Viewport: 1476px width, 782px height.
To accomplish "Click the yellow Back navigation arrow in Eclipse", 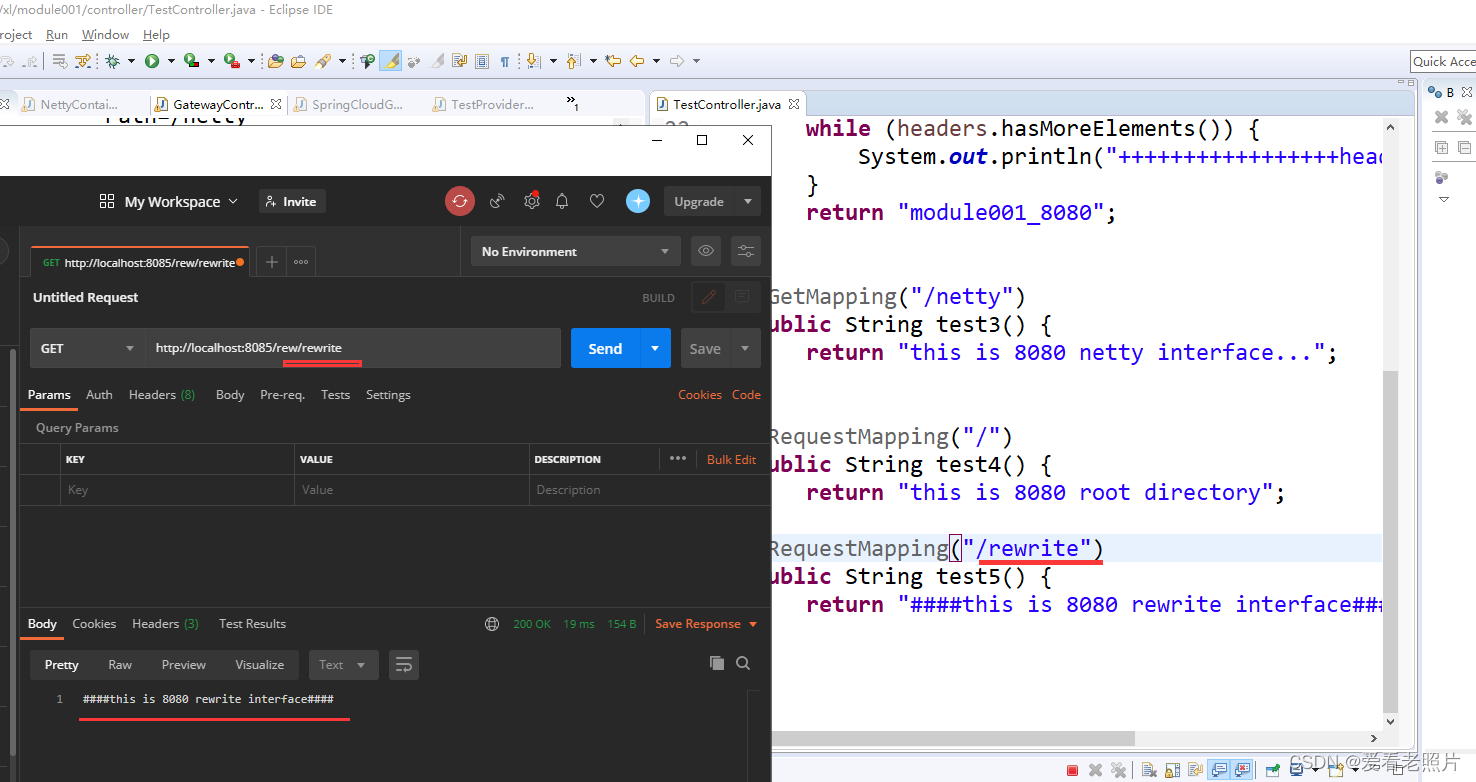I will [636, 61].
